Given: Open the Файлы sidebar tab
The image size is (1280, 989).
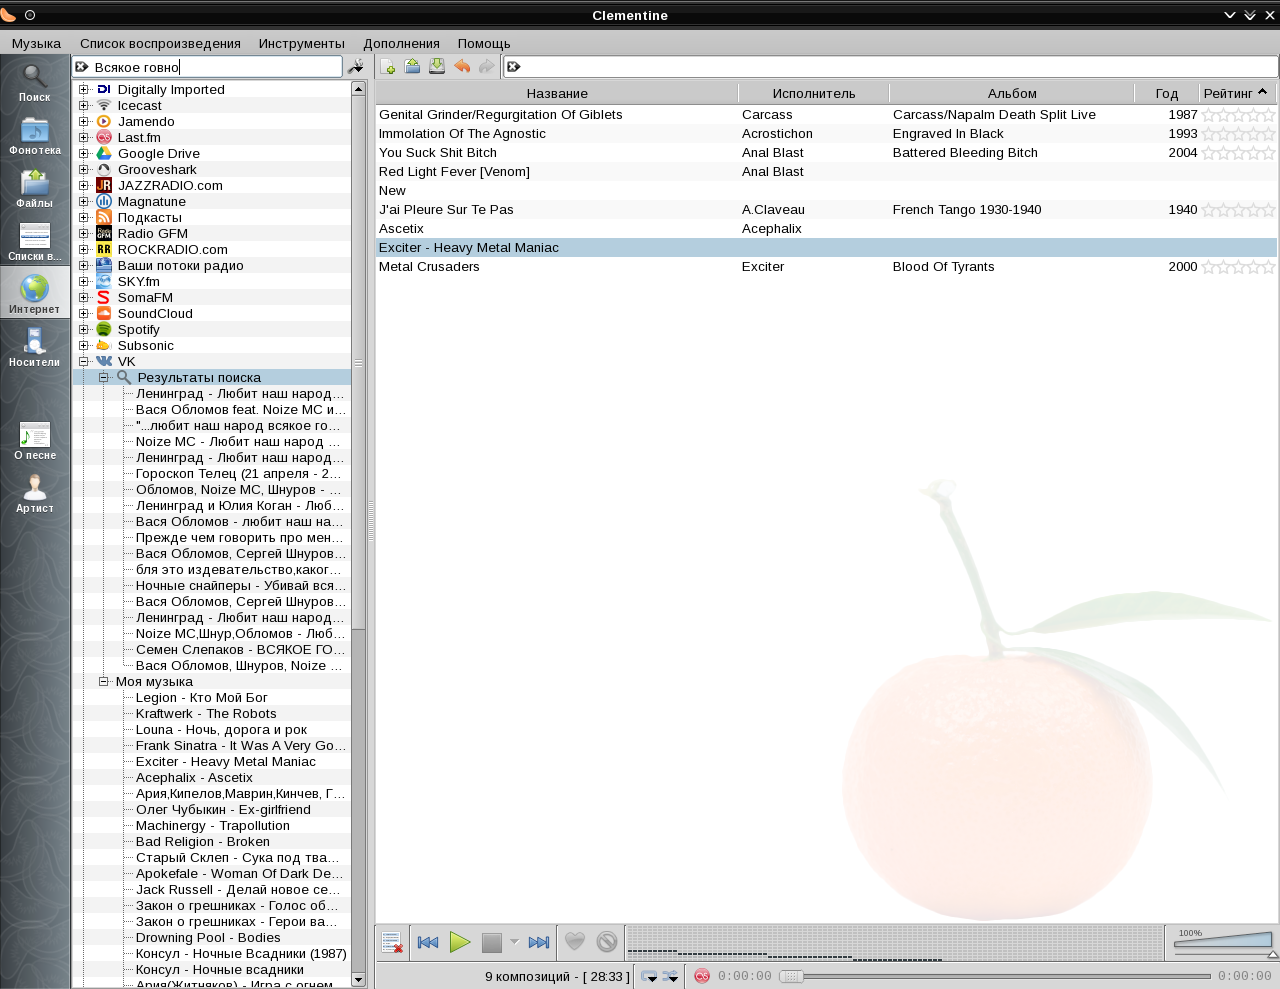Looking at the screenshot, I should pyautogui.click(x=35, y=189).
